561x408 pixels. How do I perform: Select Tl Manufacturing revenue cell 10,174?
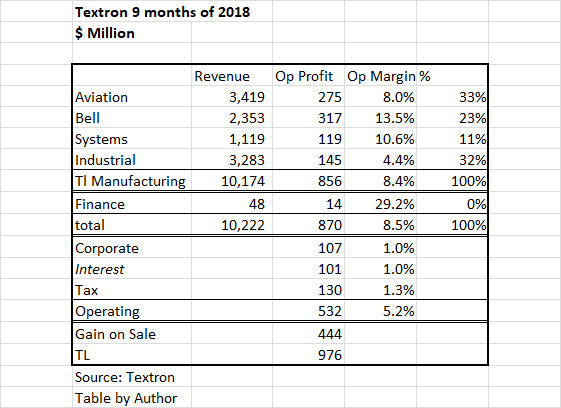[232, 181]
